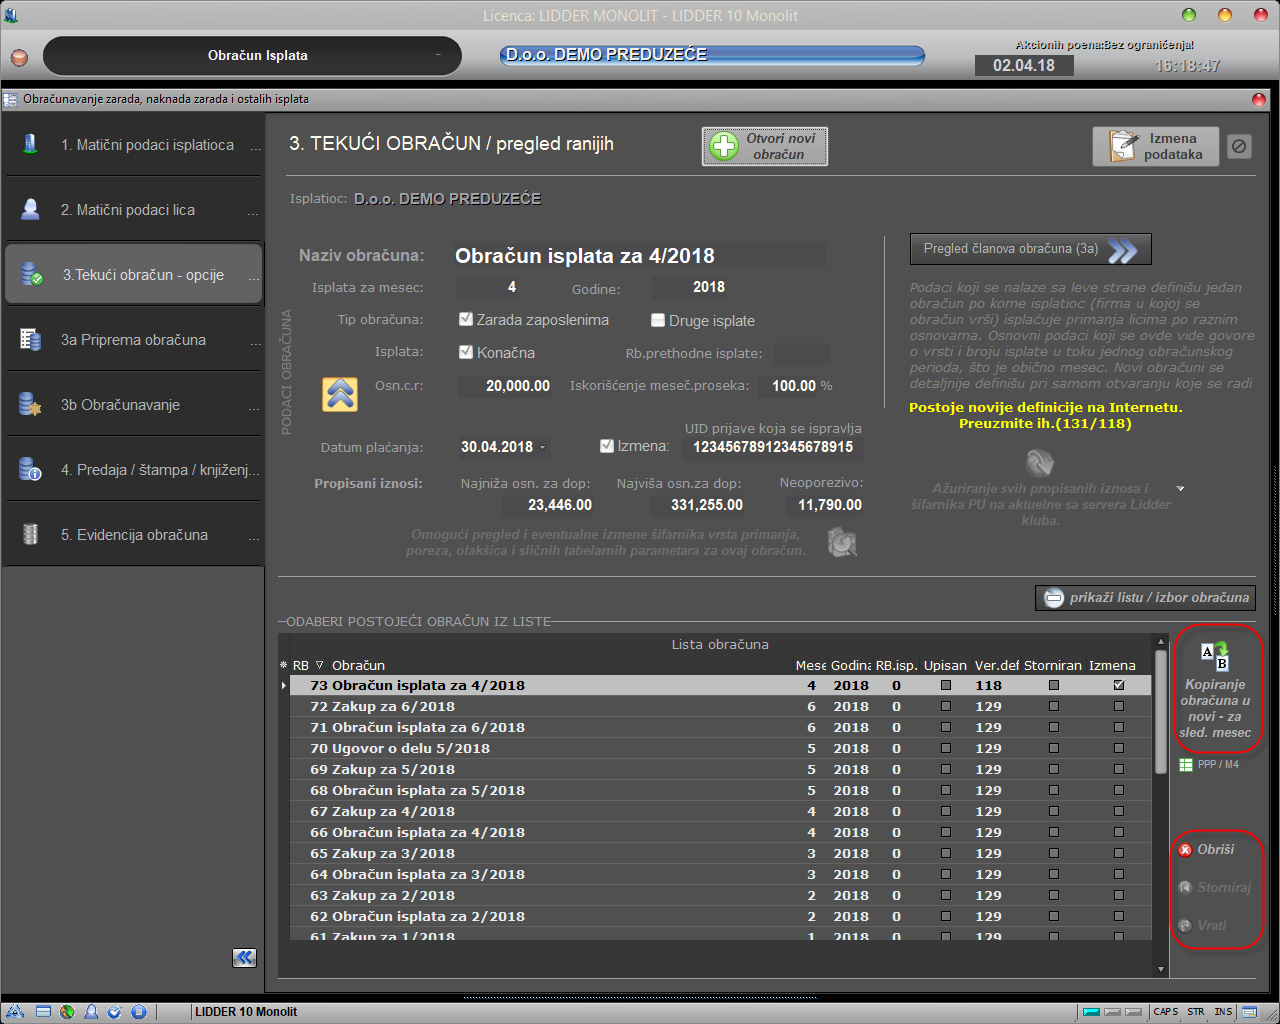This screenshot has height=1024, width=1280.
Task: Click the user icon in the bottom status bar
Action: coord(91,1011)
